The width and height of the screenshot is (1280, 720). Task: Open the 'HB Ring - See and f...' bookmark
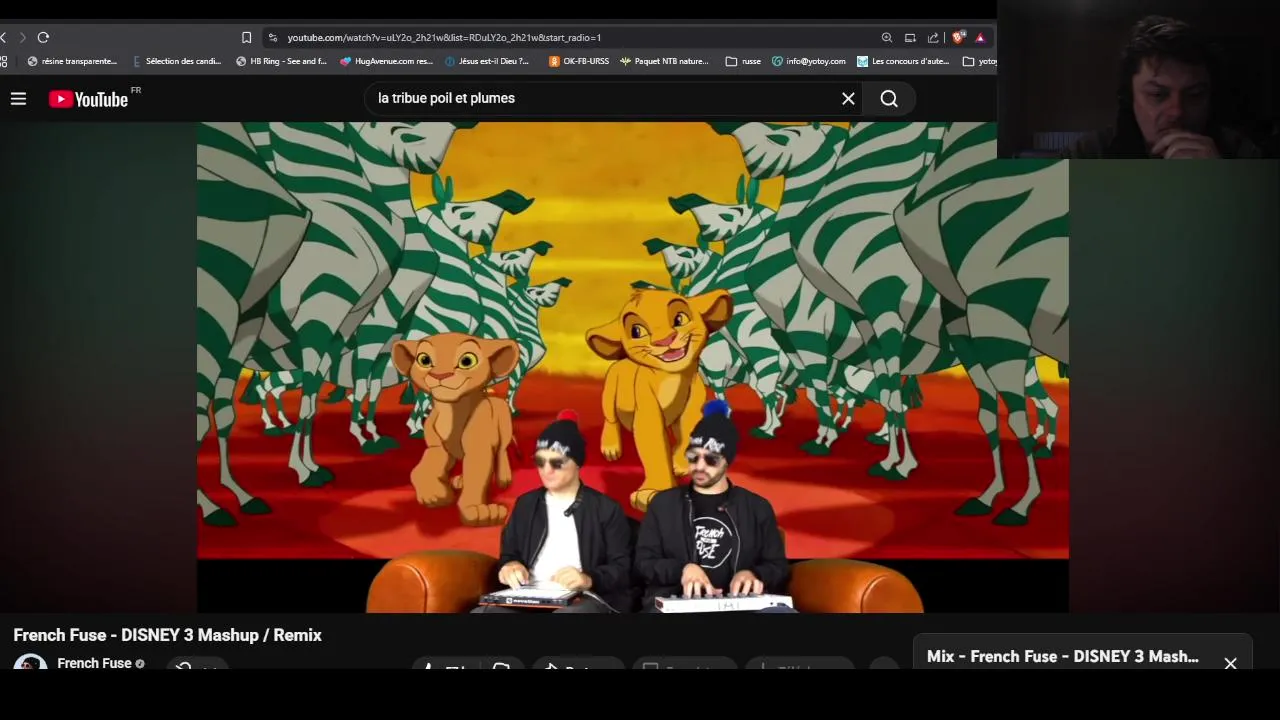click(281, 61)
